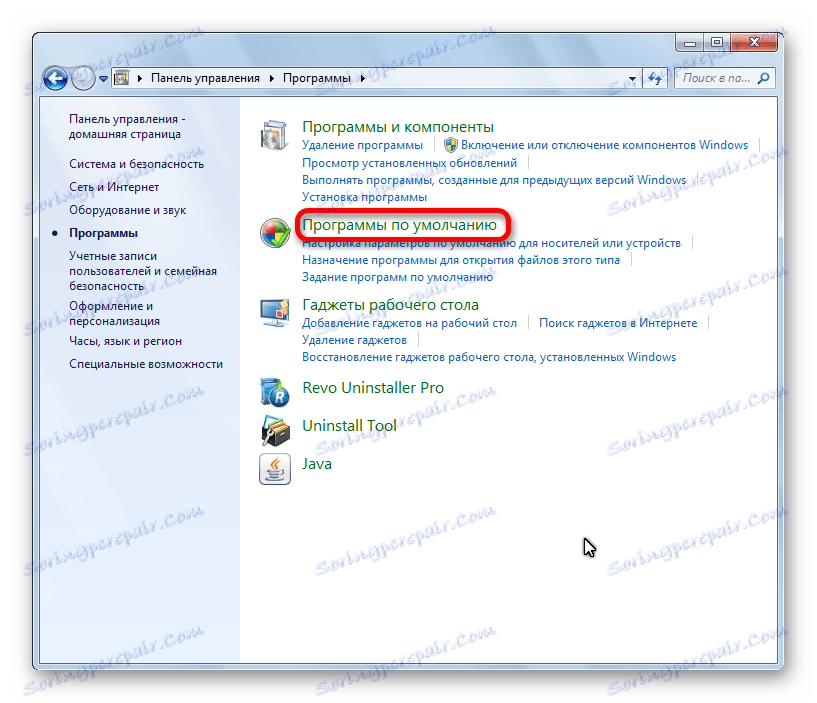The width and height of the screenshot is (817, 703).
Task: Click the Programs and Features icon
Action: tap(274, 135)
